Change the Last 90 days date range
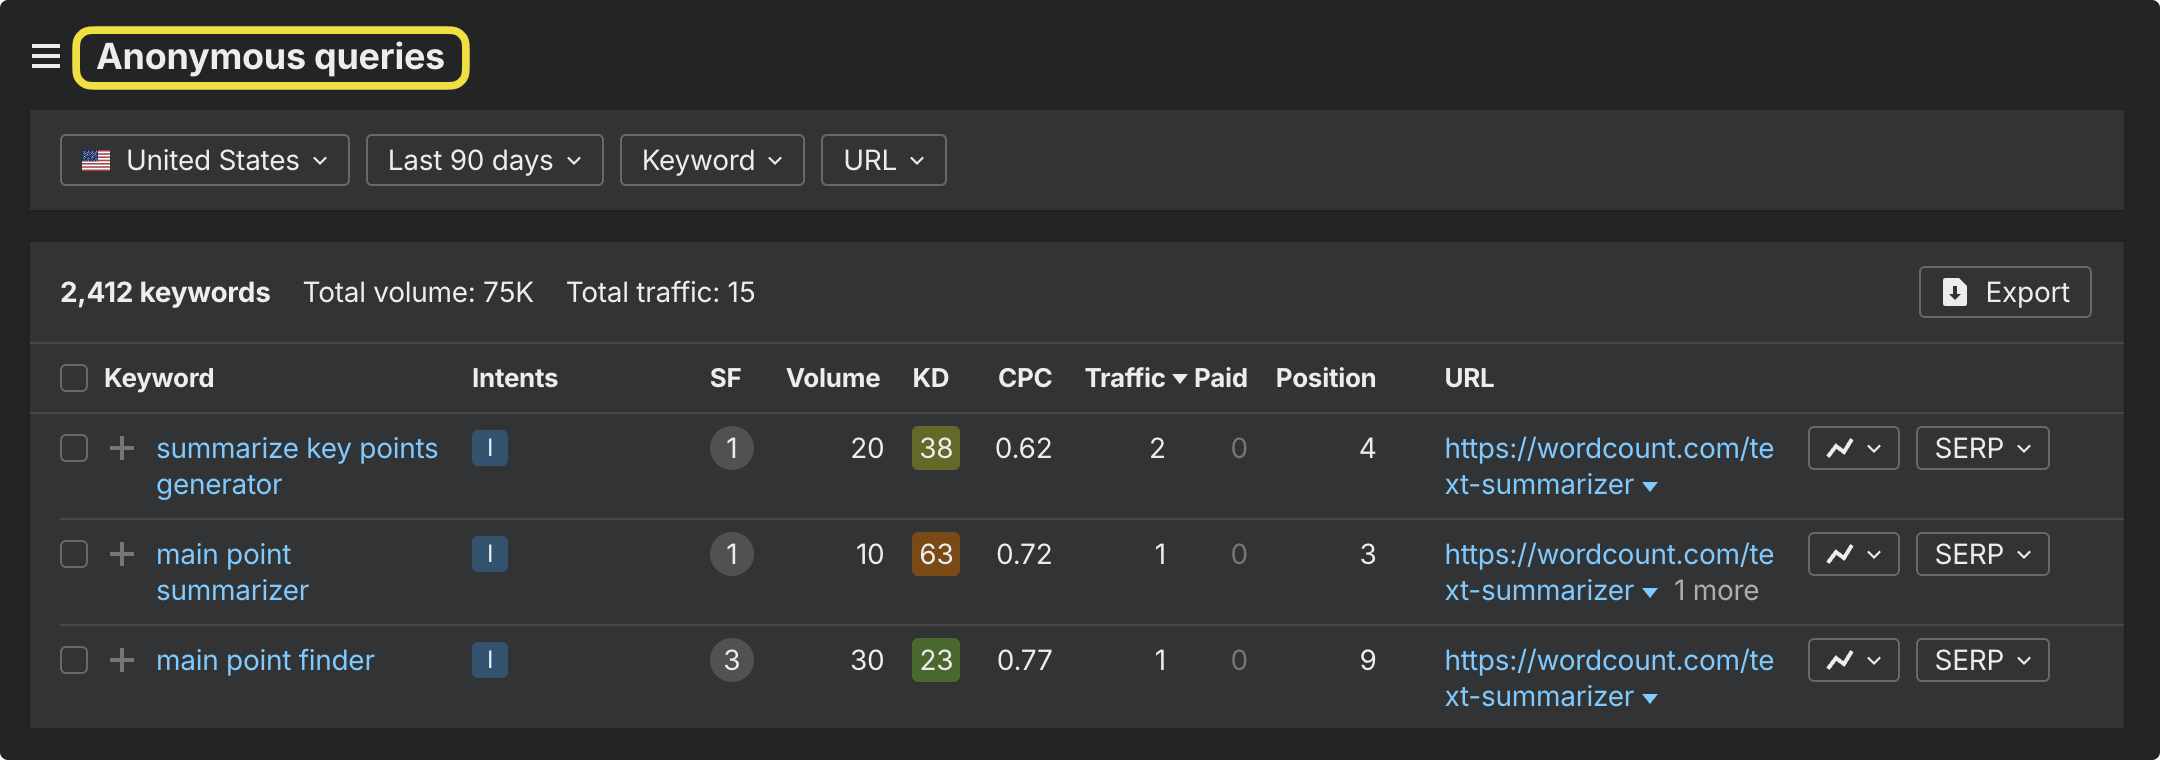 pos(485,160)
